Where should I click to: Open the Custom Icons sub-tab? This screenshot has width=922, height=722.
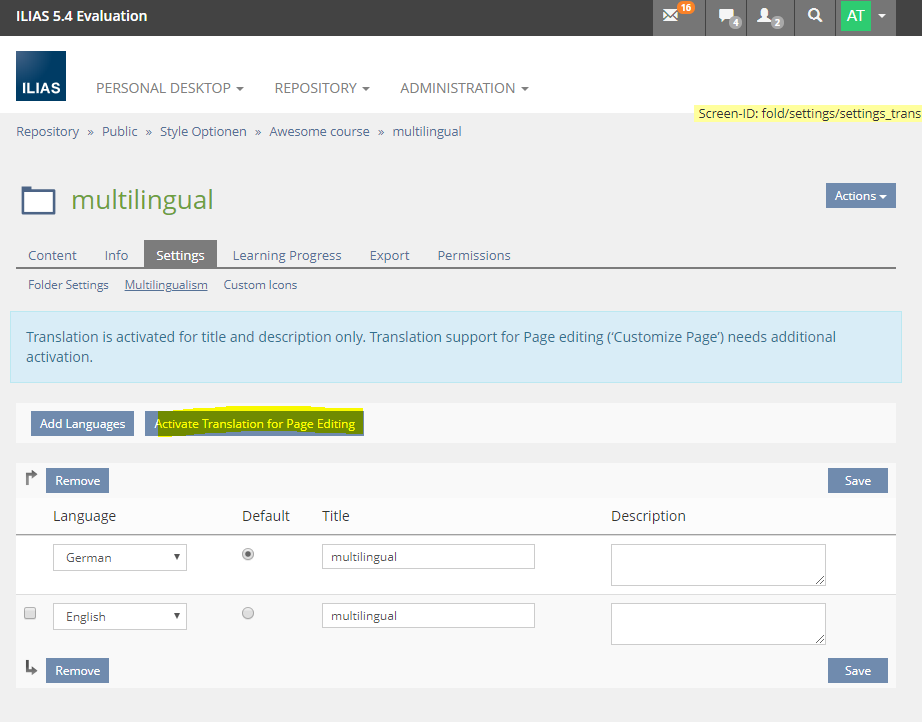[x=260, y=285]
